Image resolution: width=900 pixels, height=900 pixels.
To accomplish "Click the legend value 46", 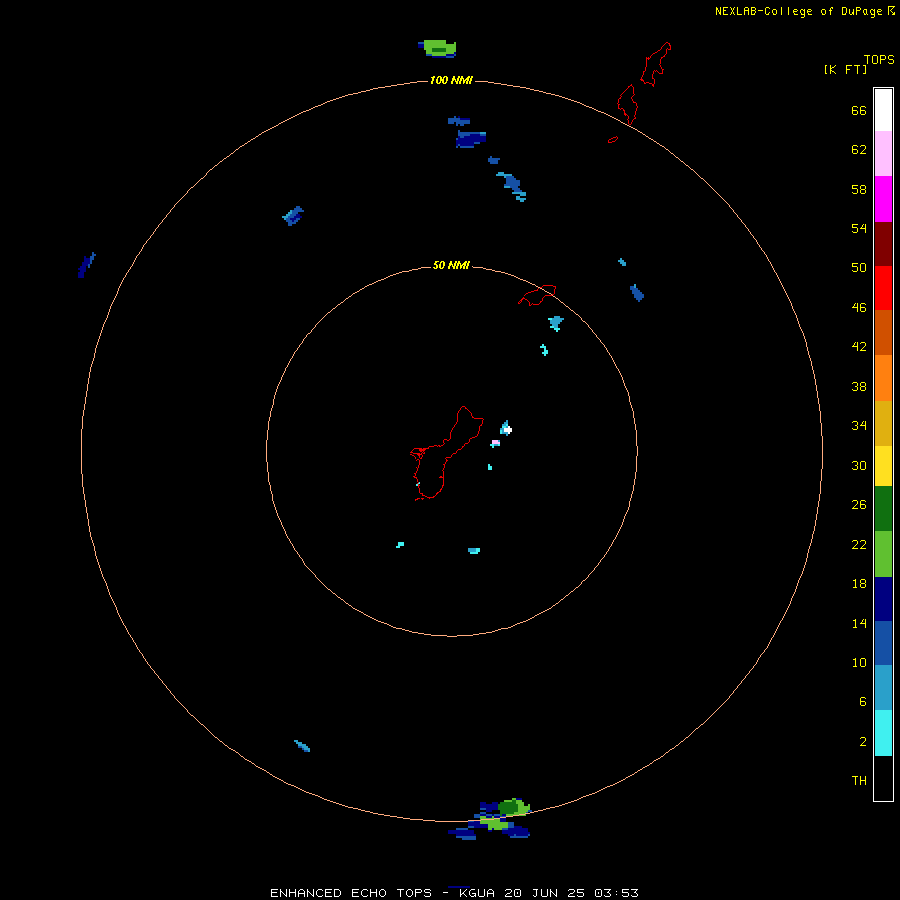I will [859, 307].
